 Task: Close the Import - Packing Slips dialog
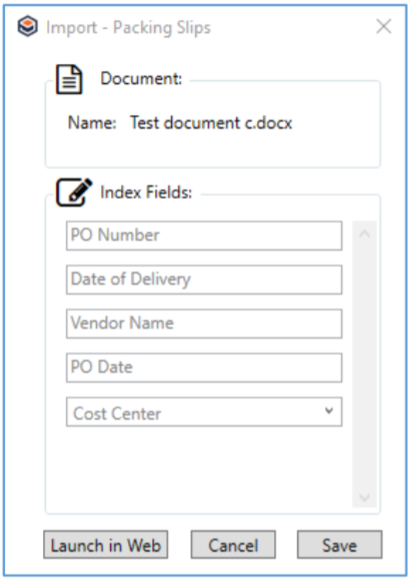coord(384,26)
